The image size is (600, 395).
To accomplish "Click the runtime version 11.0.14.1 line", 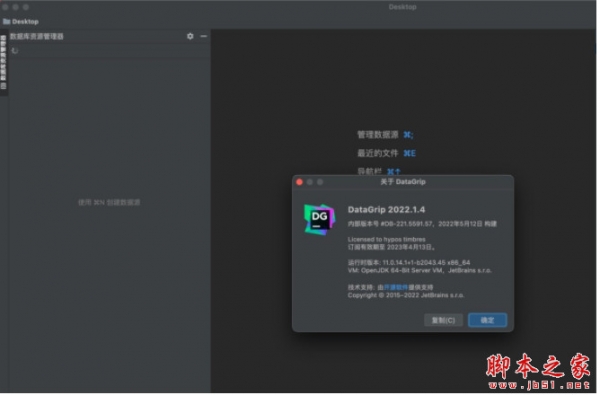I will 409,263.
